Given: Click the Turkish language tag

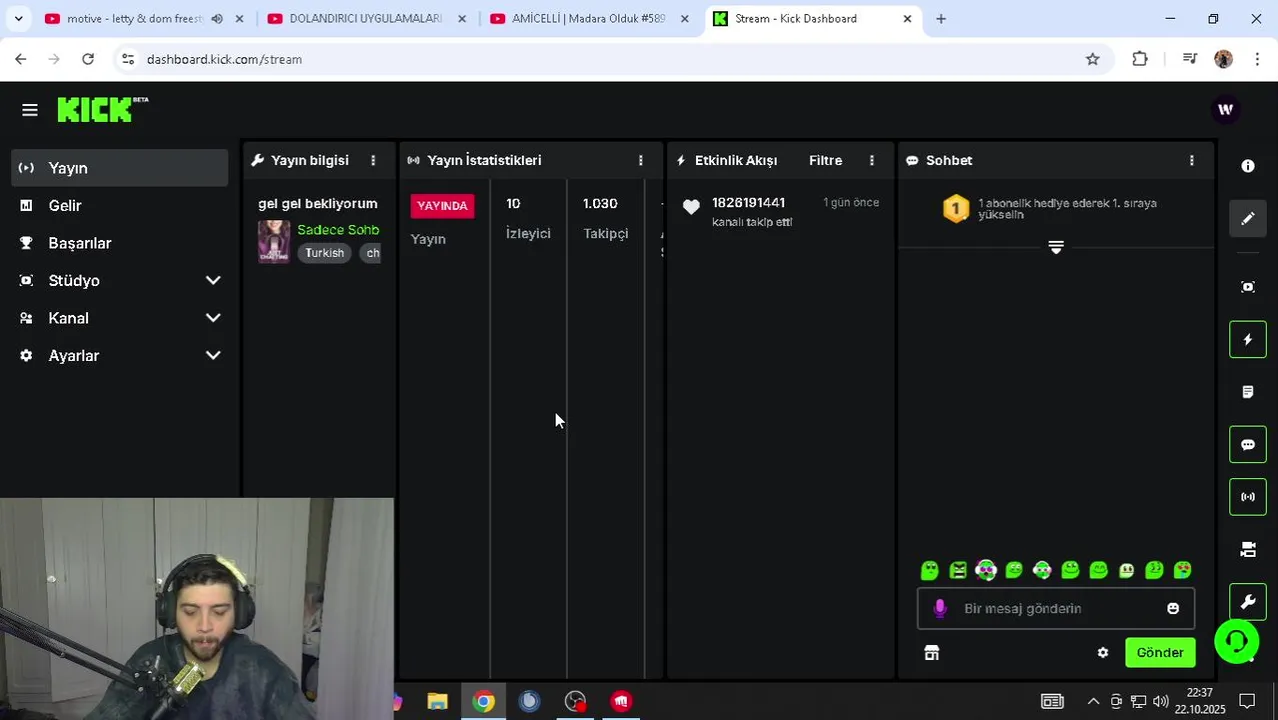Looking at the screenshot, I should 324,253.
